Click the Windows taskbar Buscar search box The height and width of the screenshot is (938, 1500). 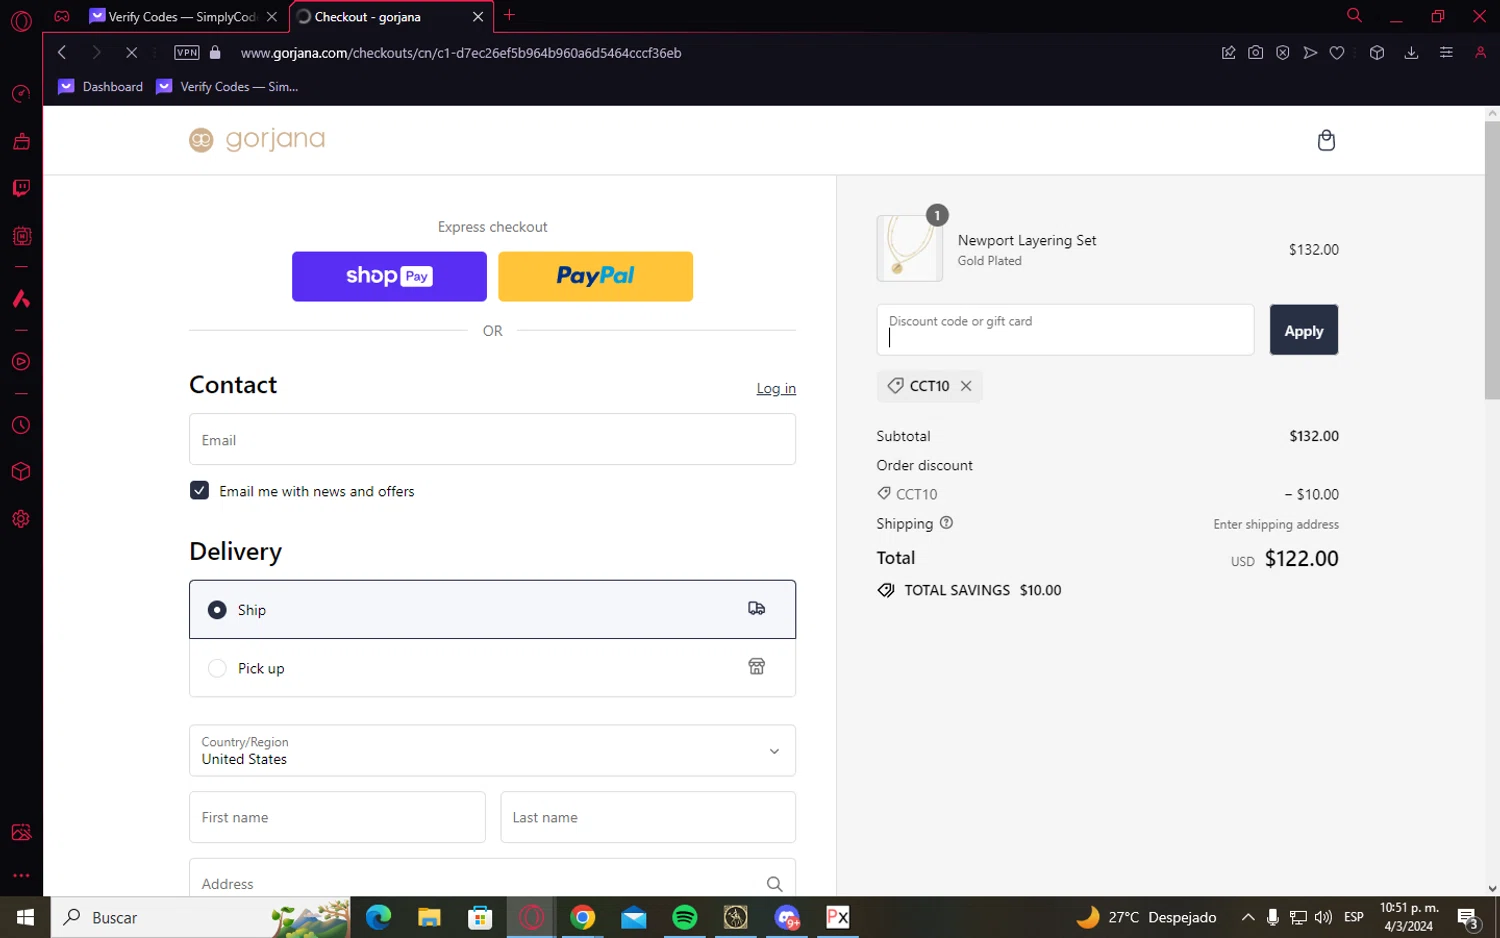pyautogui.click(x=201, y=917)
